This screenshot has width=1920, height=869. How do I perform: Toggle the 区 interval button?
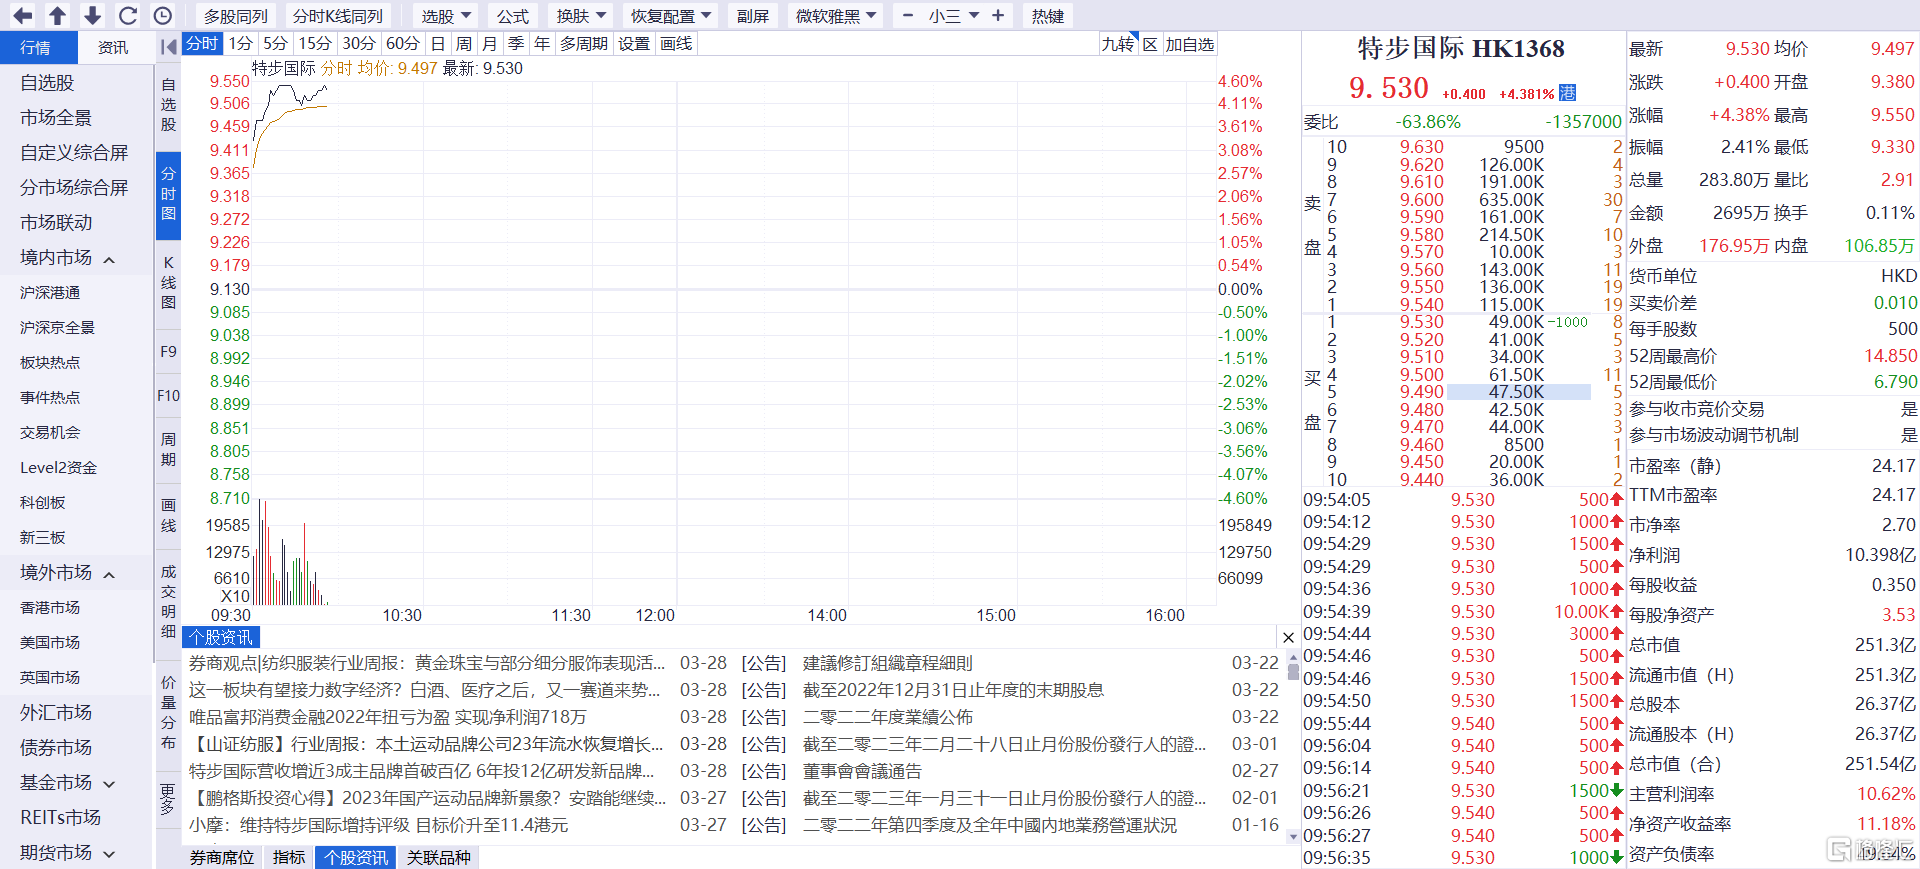1150,44
